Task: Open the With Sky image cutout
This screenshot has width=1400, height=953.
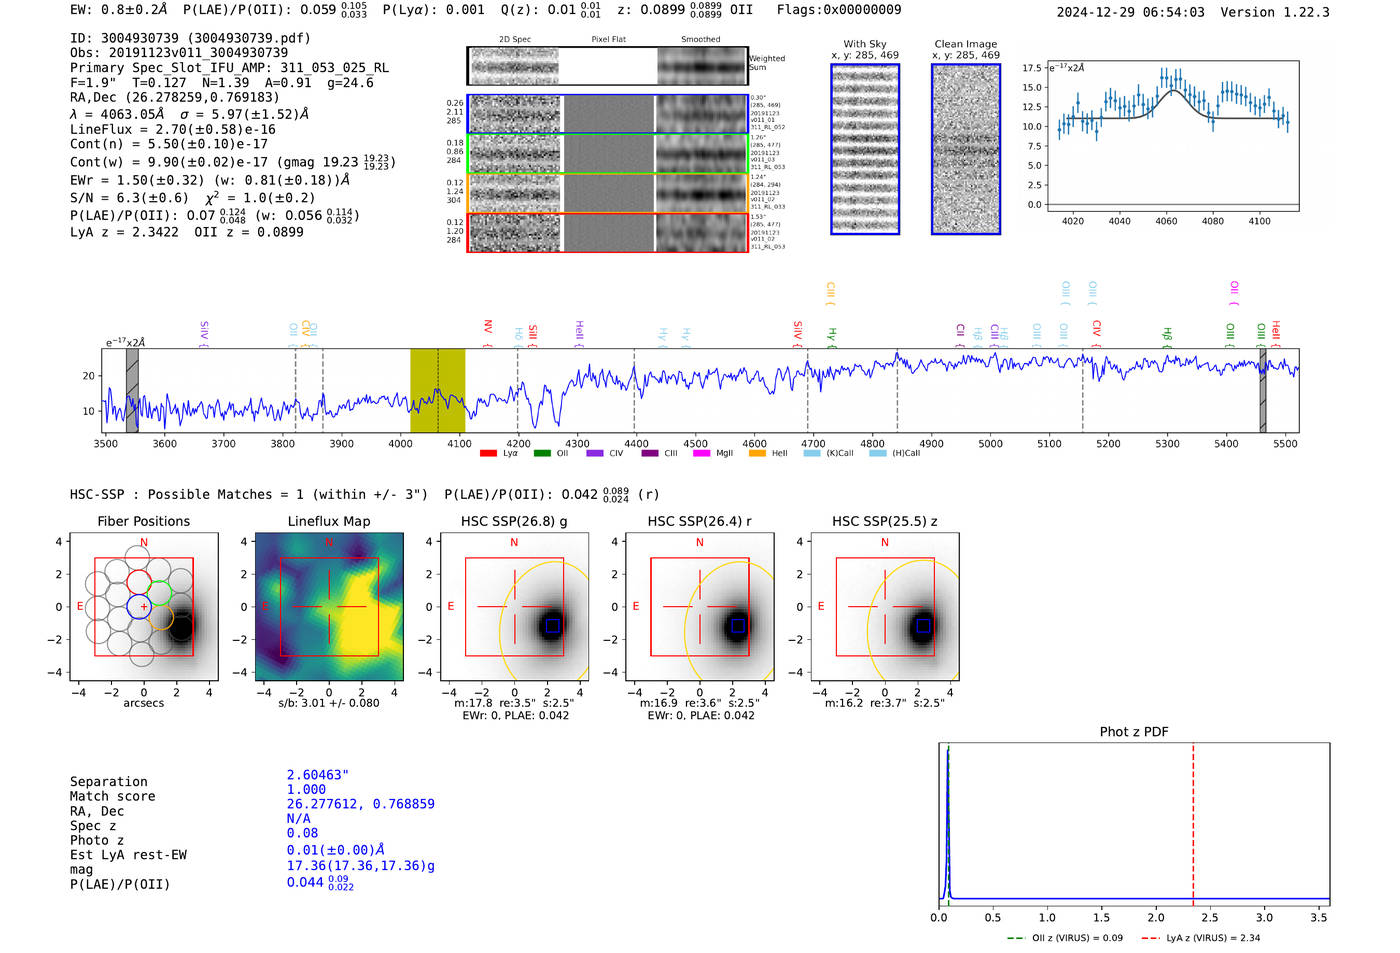Action: point(865,149)
